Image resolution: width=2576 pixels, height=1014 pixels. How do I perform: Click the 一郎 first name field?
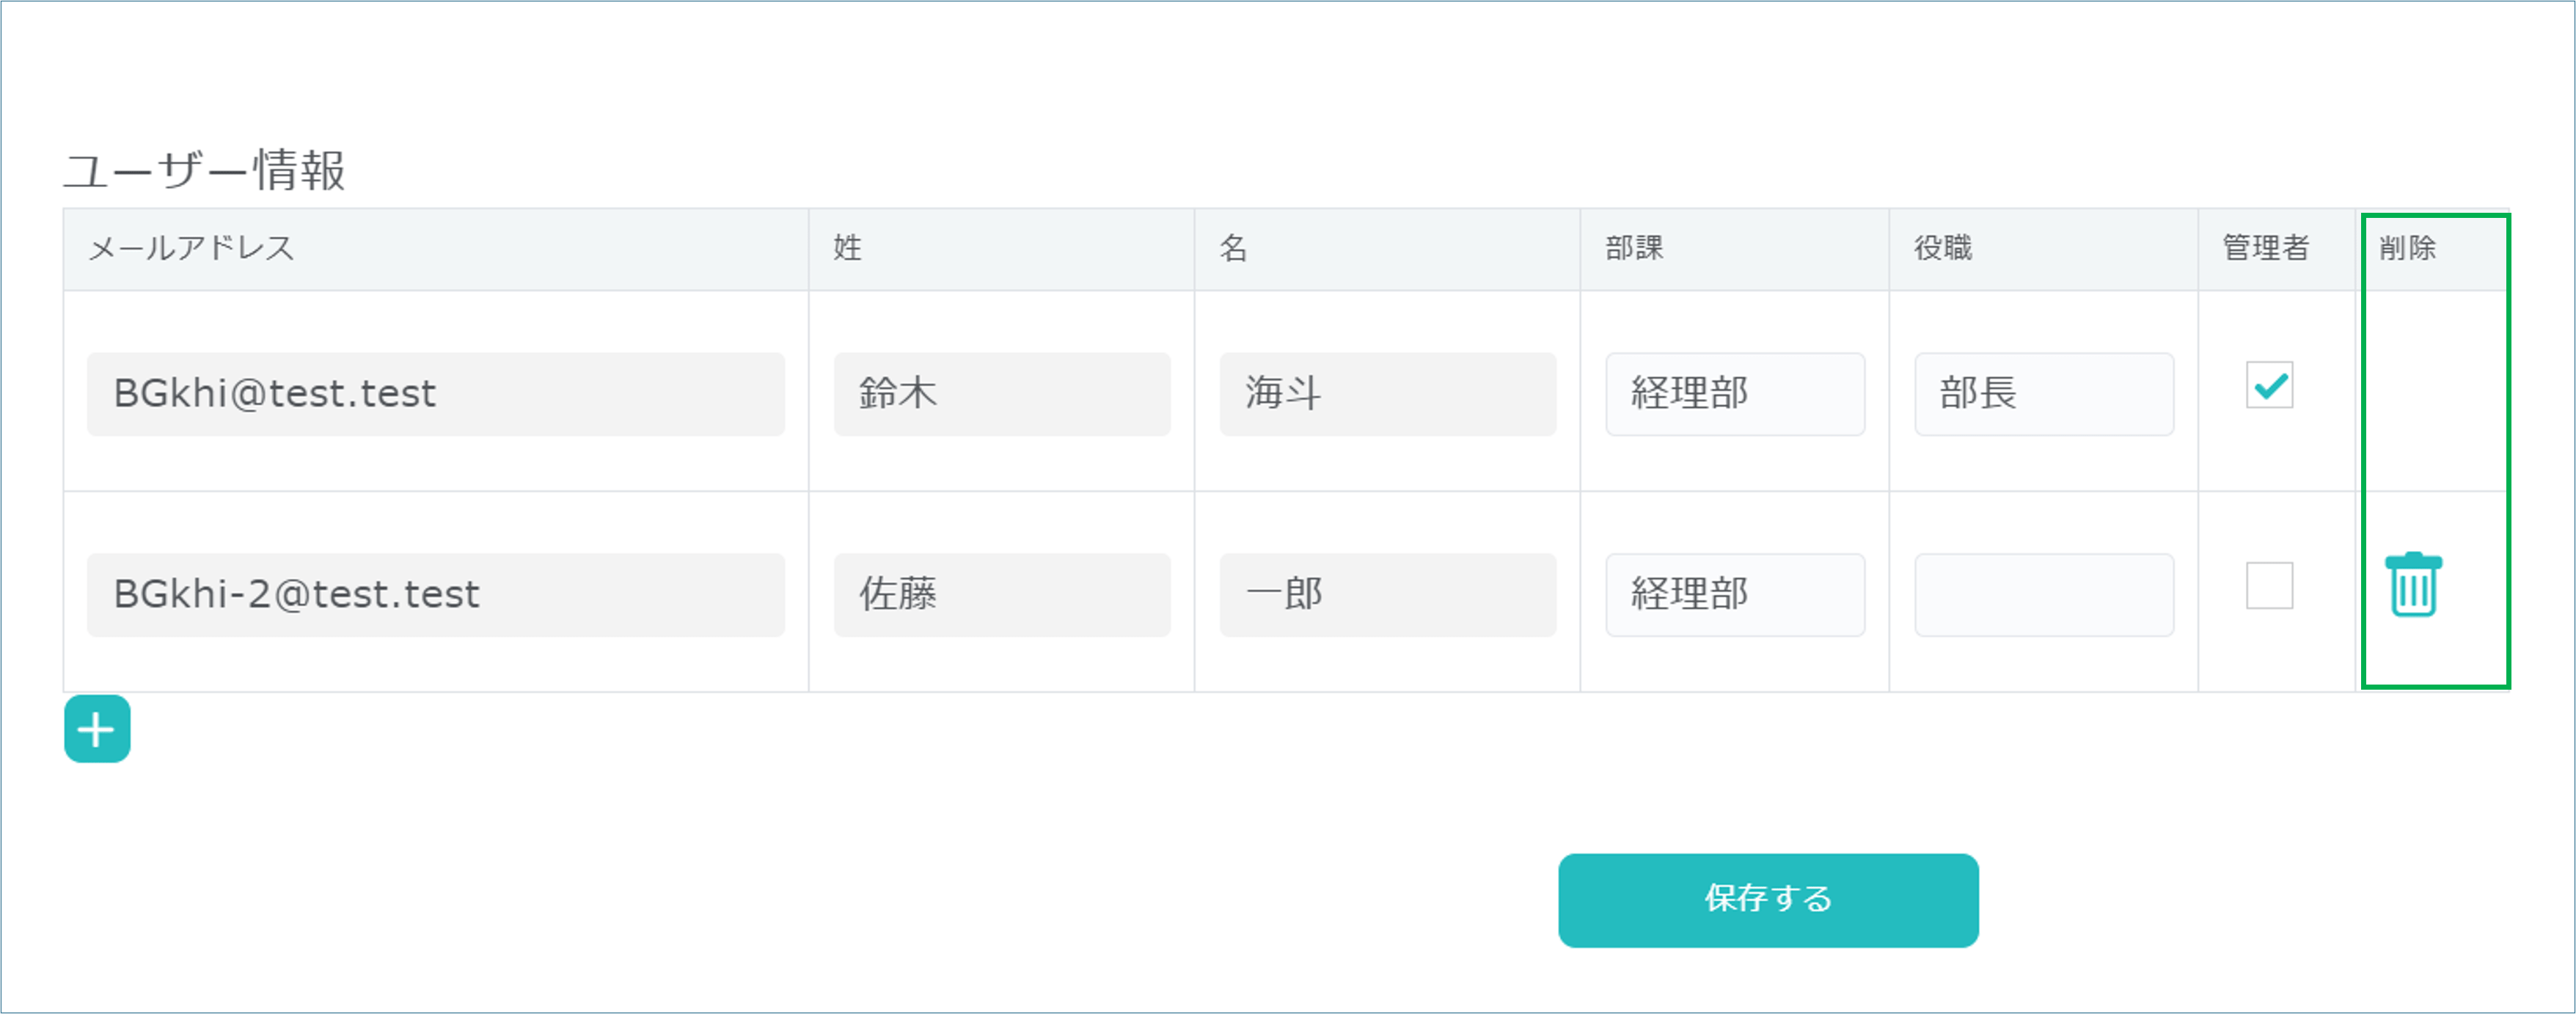click(x=1387, y=595)
